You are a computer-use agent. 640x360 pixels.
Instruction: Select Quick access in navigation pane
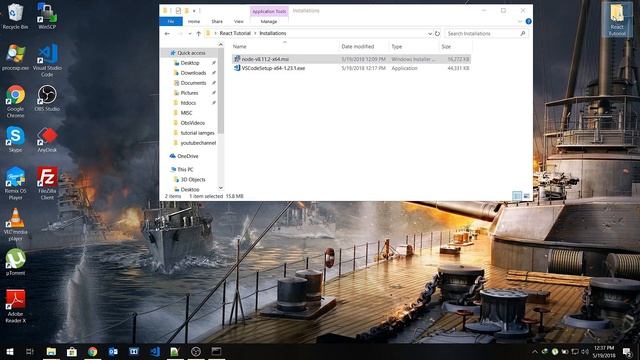191,53
